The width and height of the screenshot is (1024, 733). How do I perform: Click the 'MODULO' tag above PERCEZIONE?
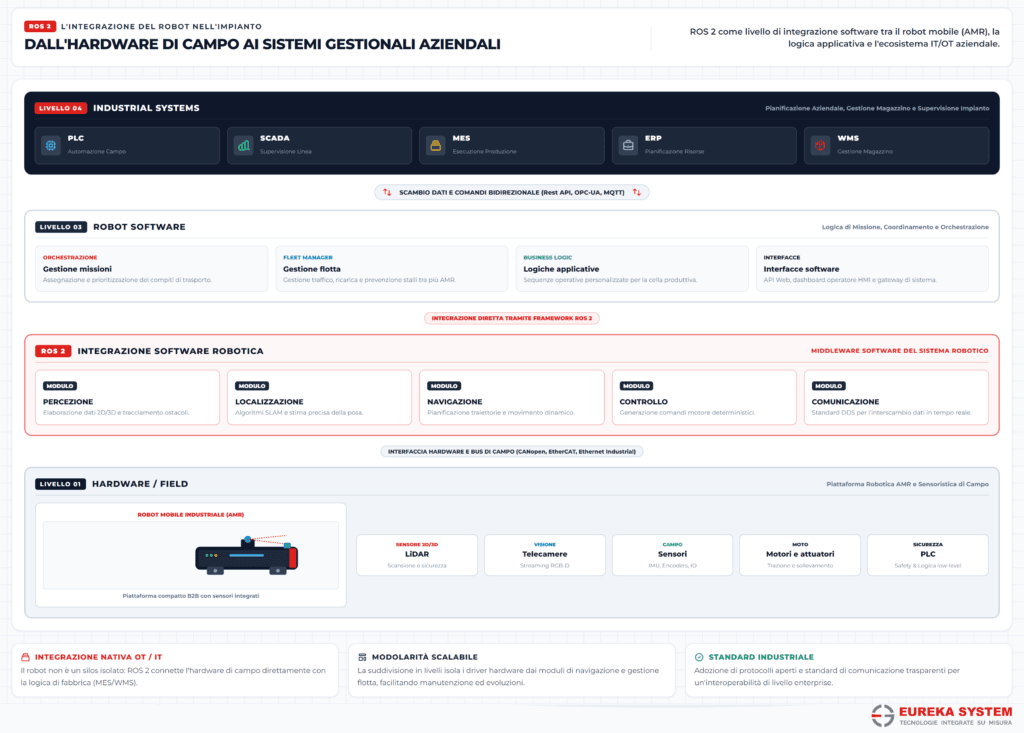(60, 386)
